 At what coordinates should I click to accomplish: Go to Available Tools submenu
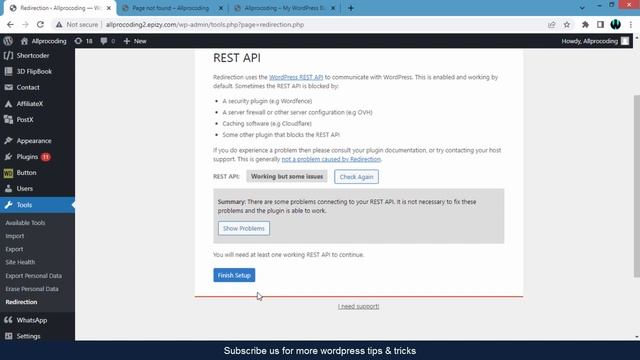point(25,223)
